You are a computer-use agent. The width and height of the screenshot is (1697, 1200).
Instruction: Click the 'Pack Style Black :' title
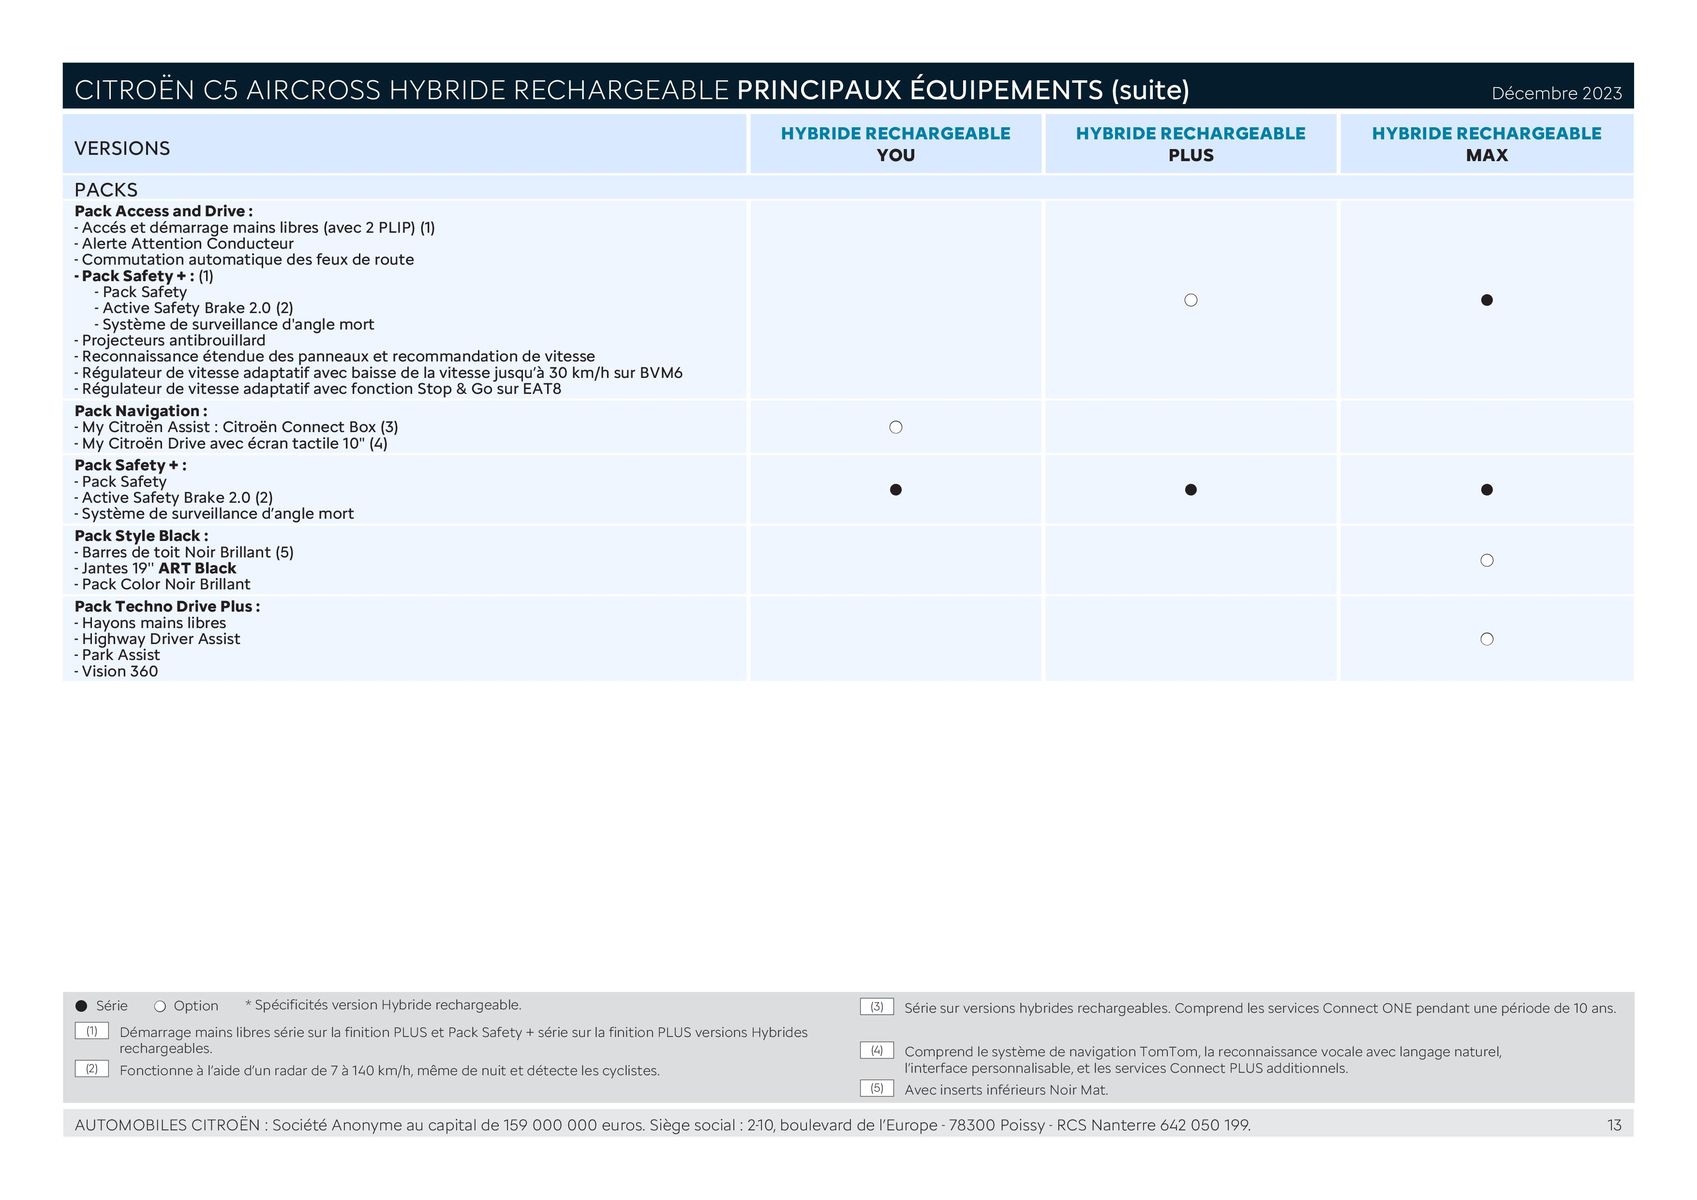[x=141, y=536]
